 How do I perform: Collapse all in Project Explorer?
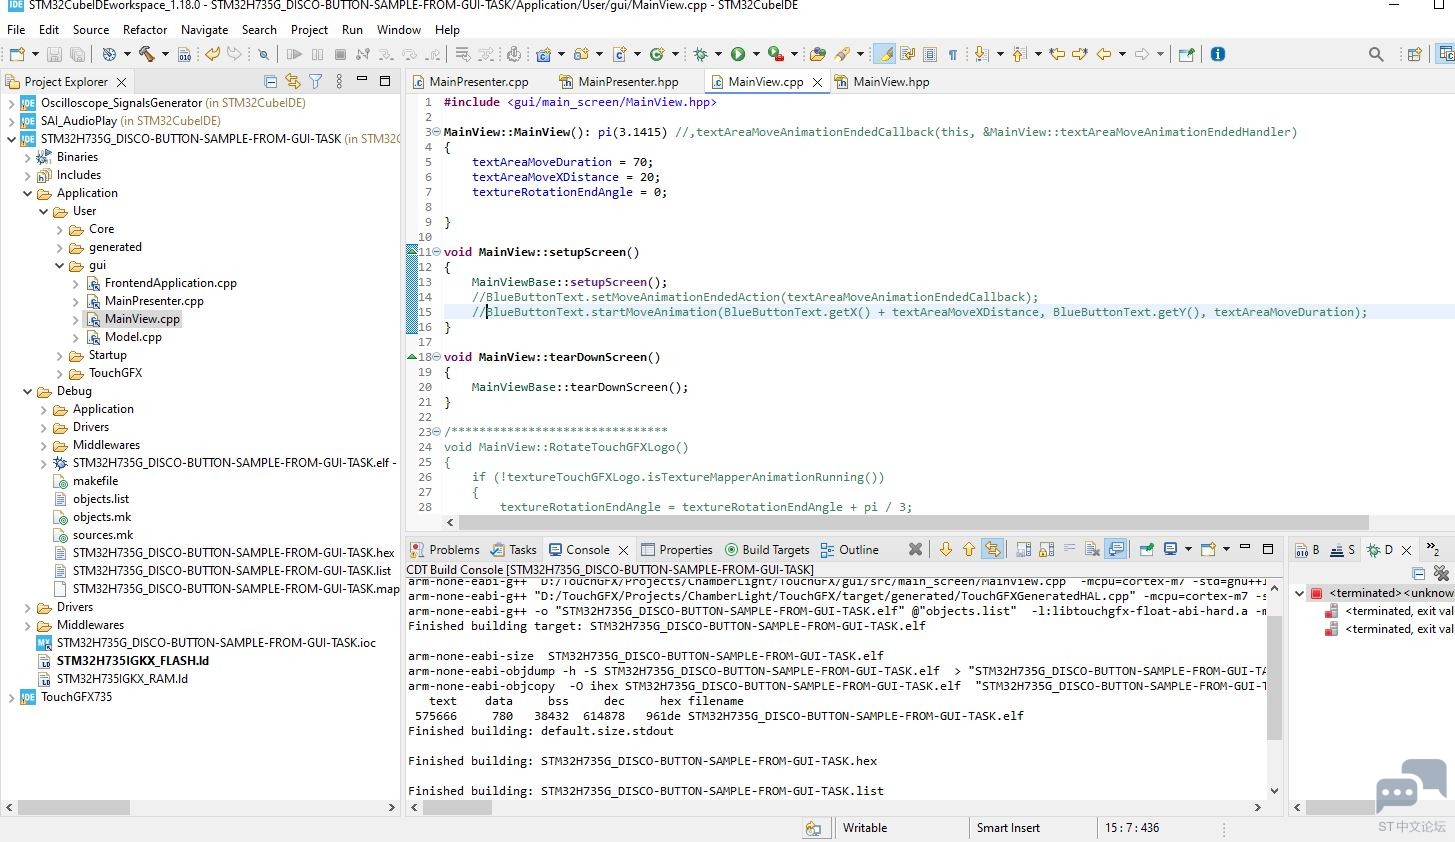click(x=270, y=82)
